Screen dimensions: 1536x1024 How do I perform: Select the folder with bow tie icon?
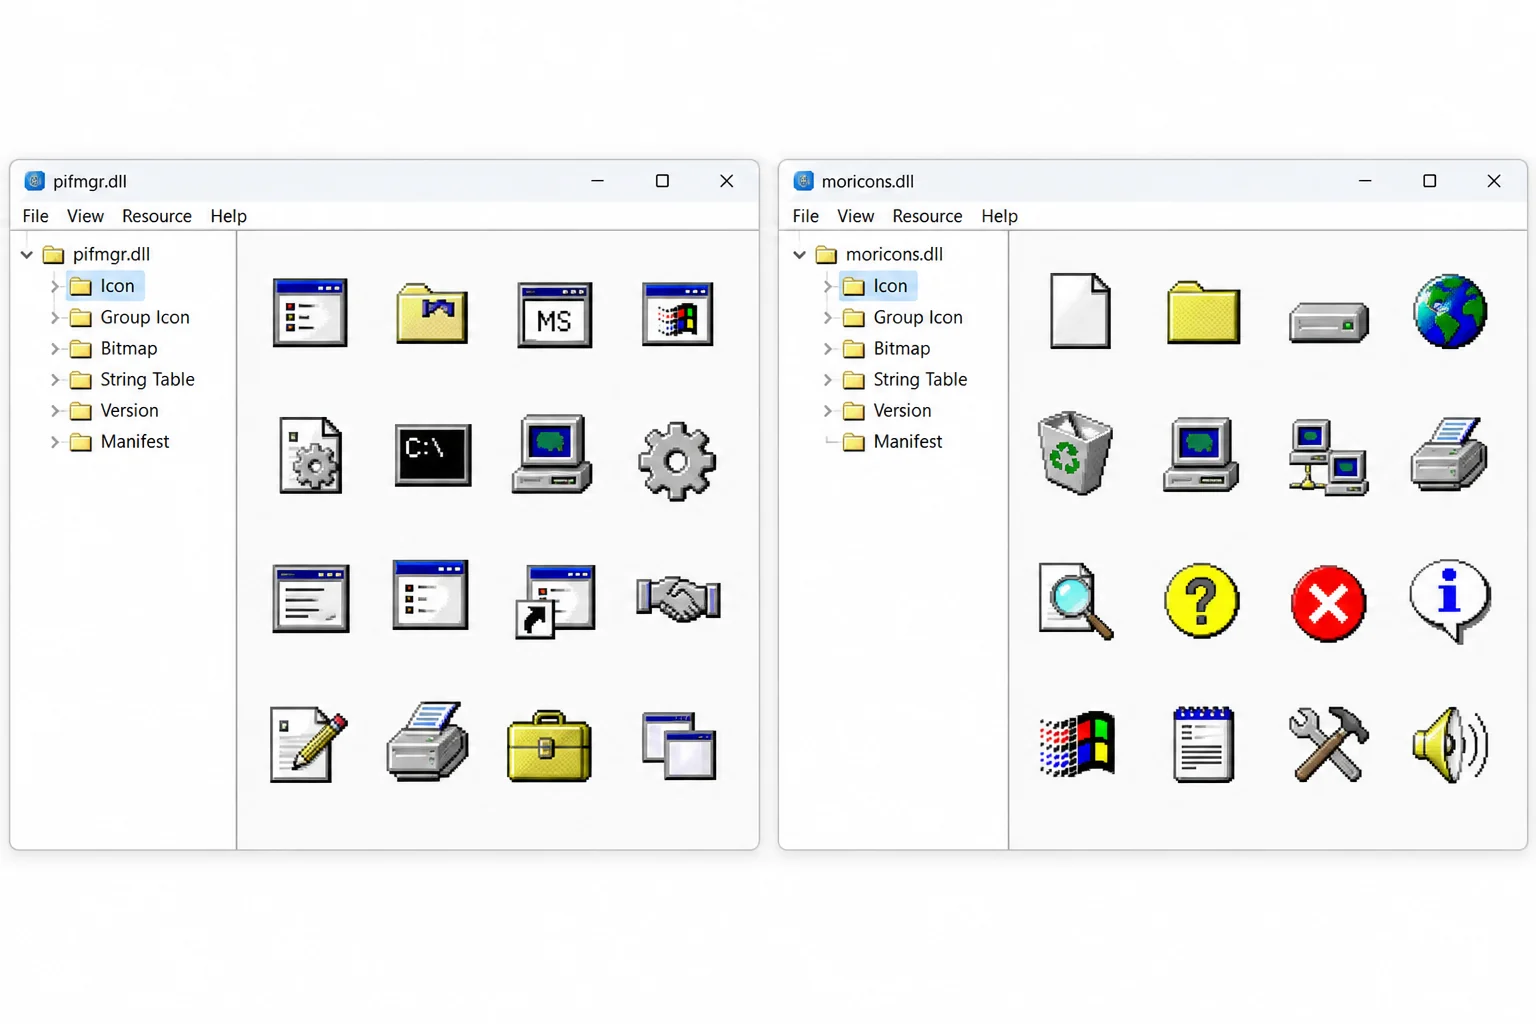[432, 313]
